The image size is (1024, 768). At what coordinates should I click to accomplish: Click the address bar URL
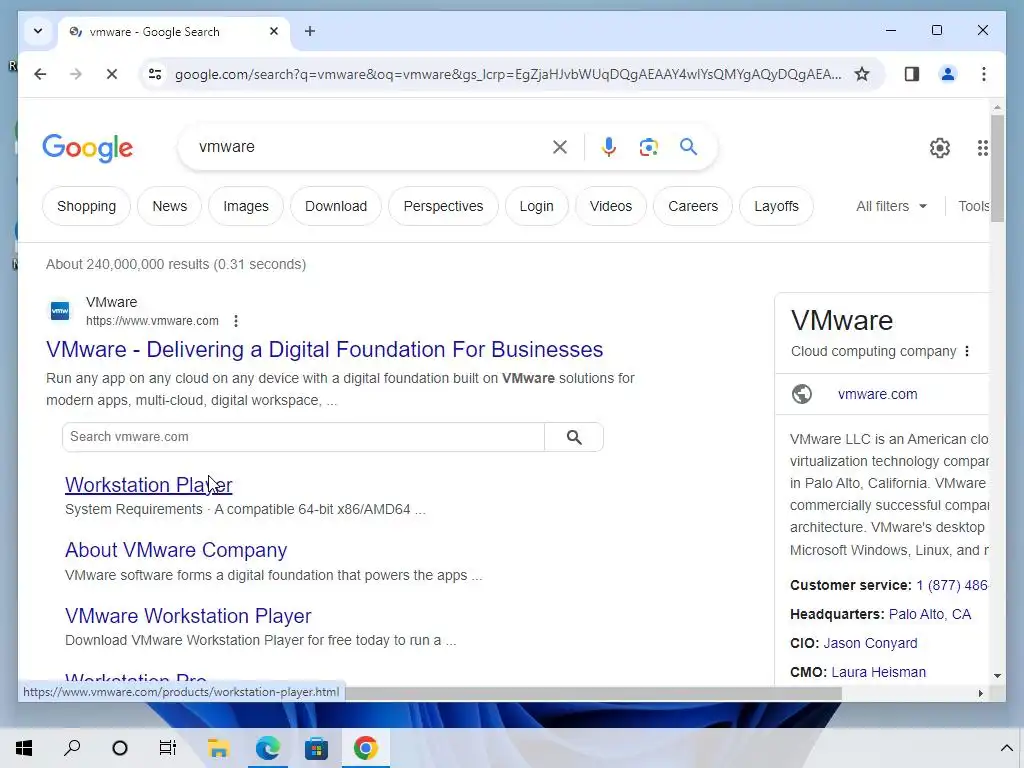[507, 74]
